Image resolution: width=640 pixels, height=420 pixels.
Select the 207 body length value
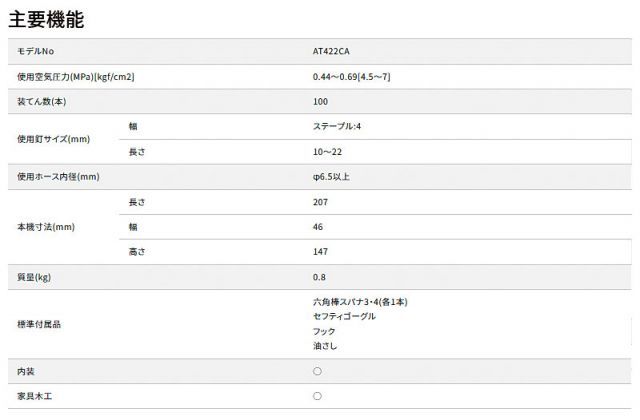tap(320, 202)
